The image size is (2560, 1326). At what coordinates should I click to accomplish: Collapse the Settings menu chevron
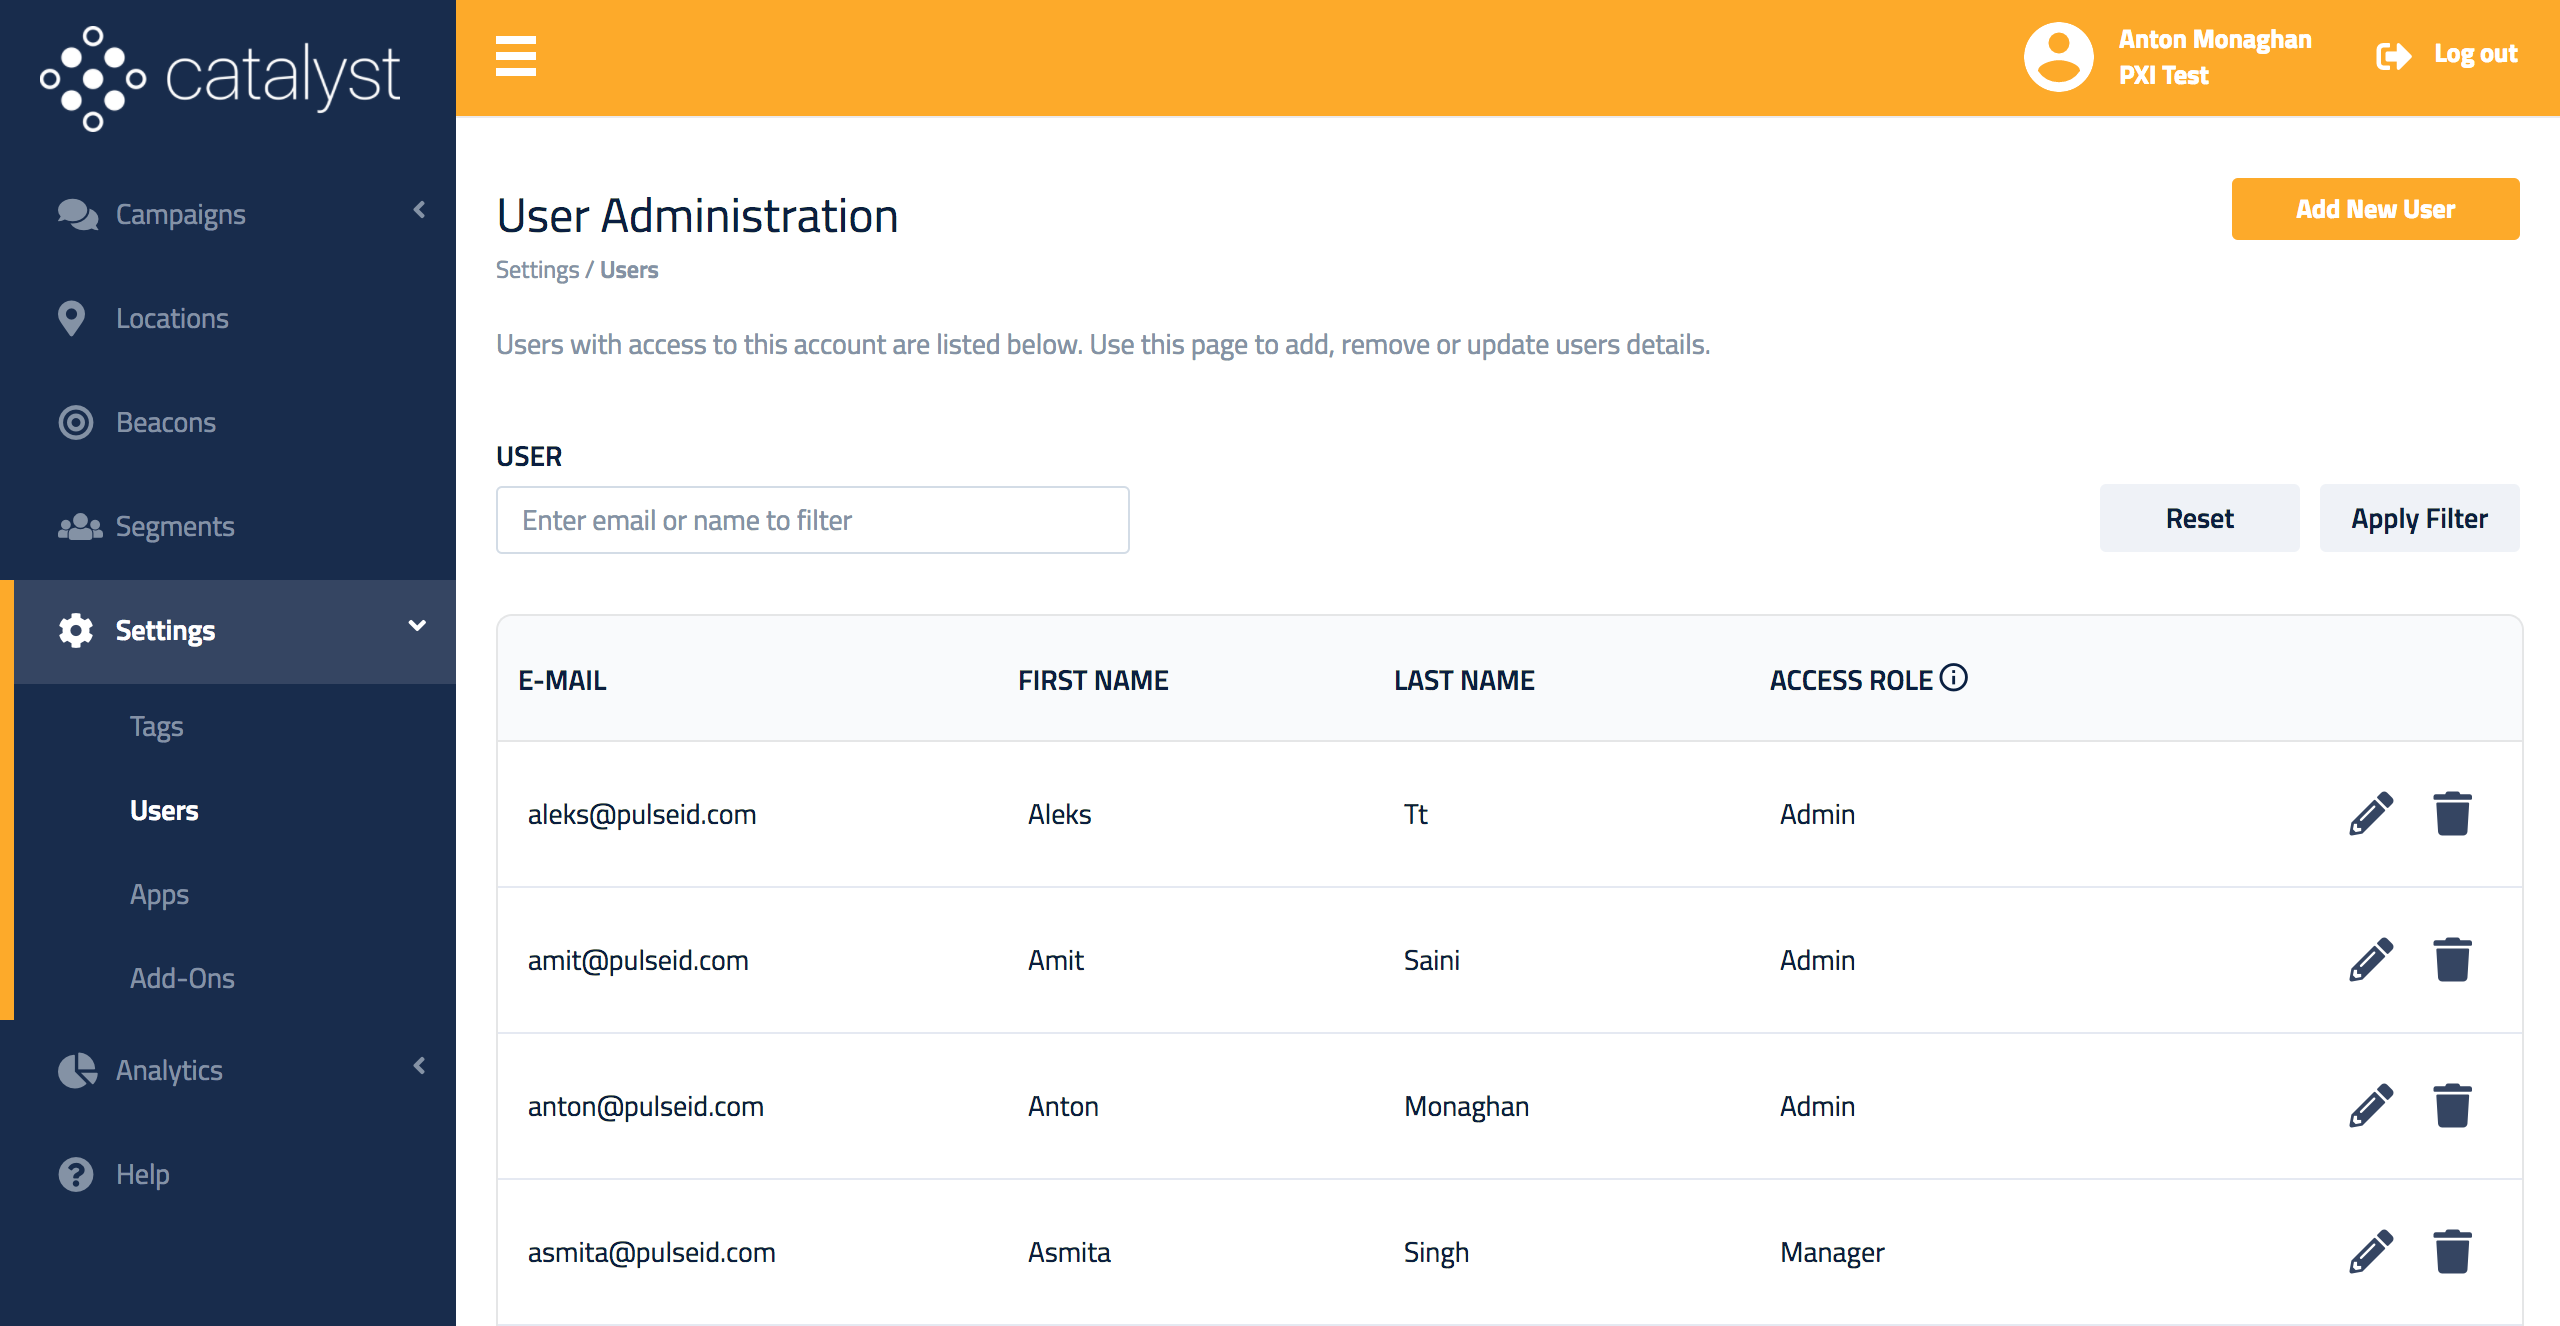[x=418, y=626]
